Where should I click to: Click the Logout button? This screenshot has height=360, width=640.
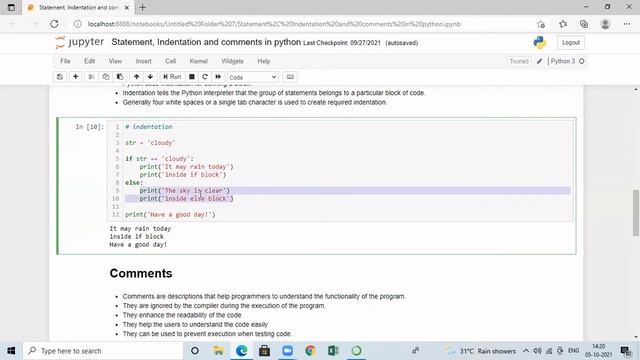click(x=571, y=42)
